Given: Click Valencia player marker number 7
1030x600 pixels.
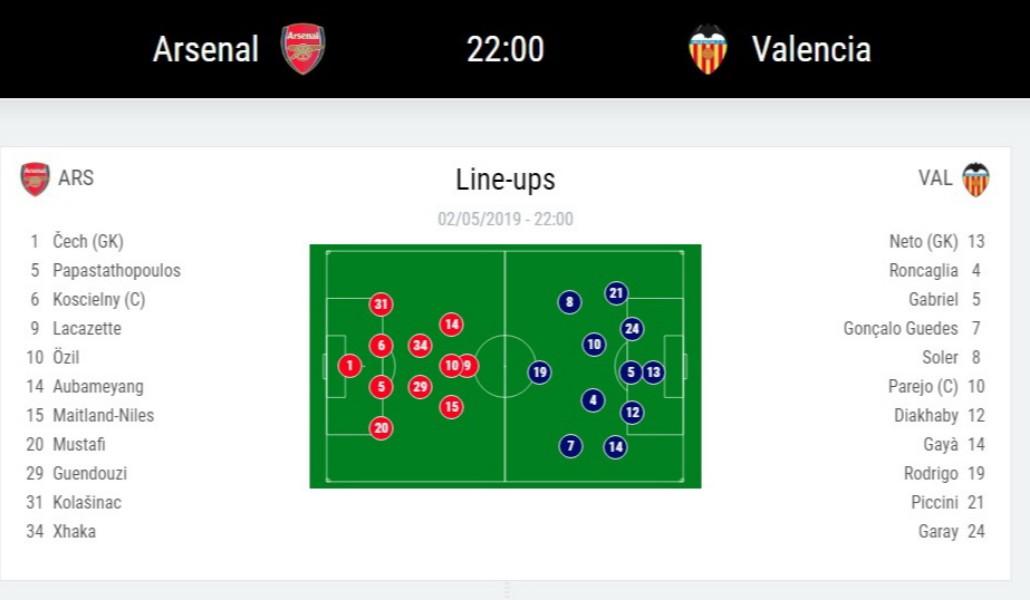Looking at the screenshot, I should (570, 446).
